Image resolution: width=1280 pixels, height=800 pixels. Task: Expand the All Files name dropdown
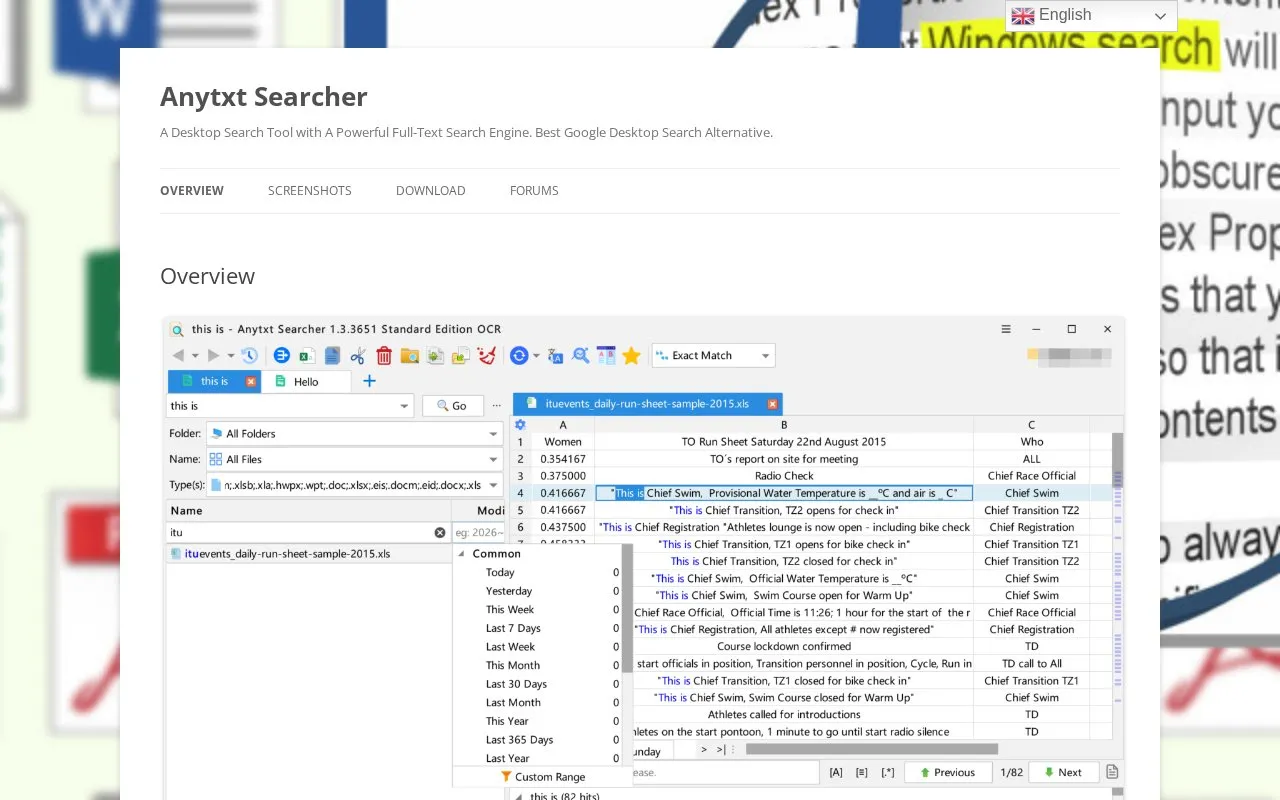pyautogui.click(x=355, y=460)
